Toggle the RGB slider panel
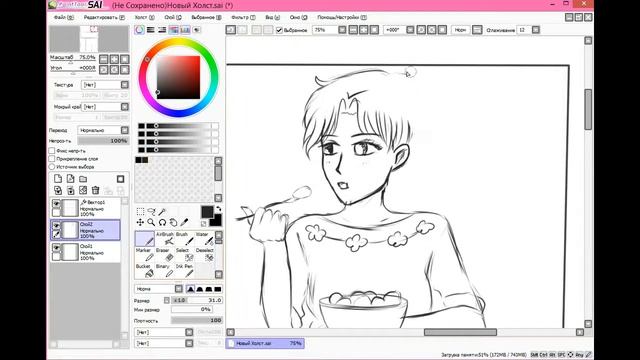 point(151,30)
